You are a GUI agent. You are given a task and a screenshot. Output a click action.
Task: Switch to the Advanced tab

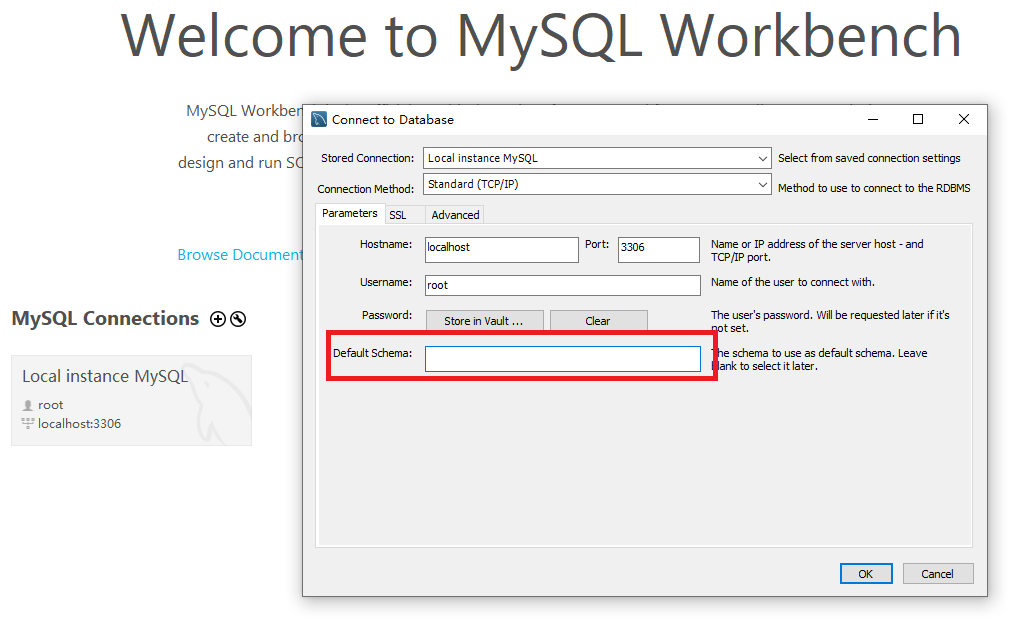[455, 215]
